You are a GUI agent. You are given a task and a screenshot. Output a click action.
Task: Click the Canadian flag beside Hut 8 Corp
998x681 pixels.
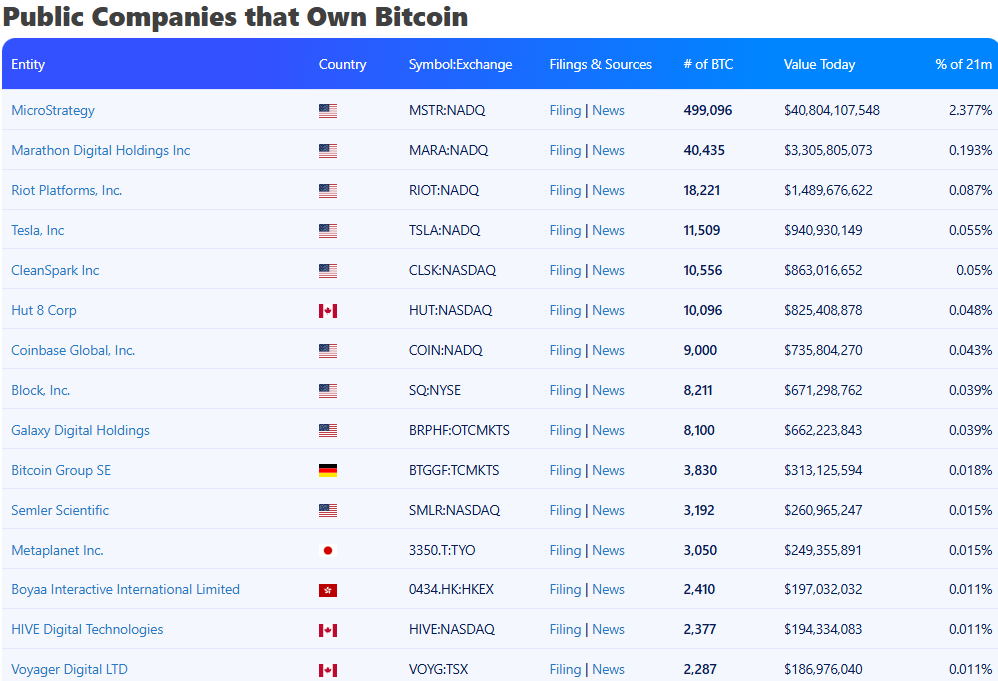point(327,311)
